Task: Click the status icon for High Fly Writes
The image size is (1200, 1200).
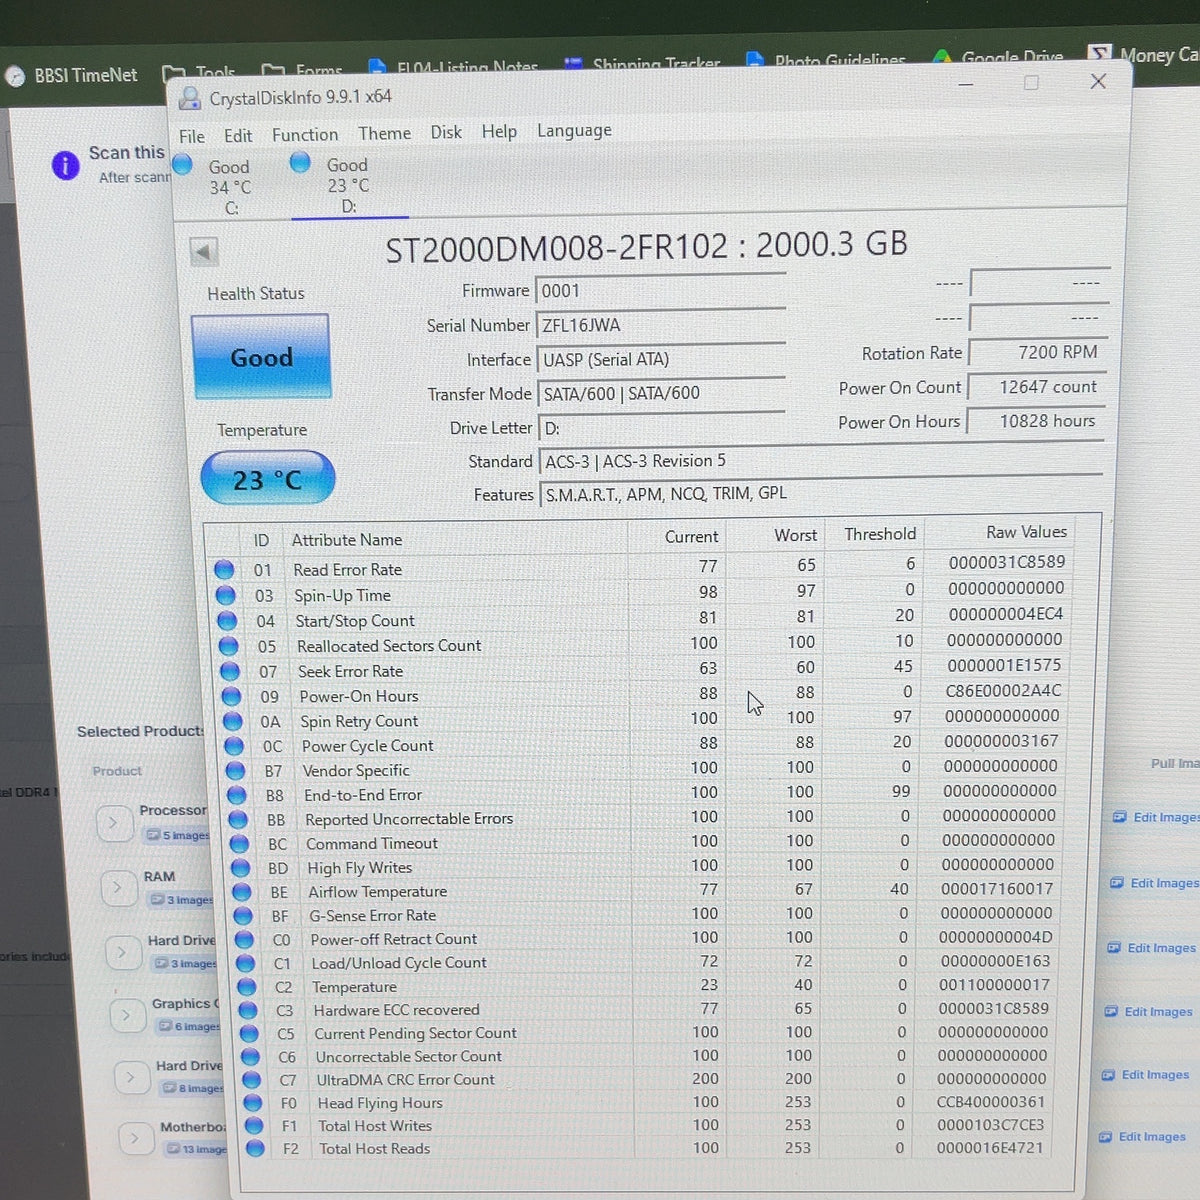Action: [x=240, y=868]
